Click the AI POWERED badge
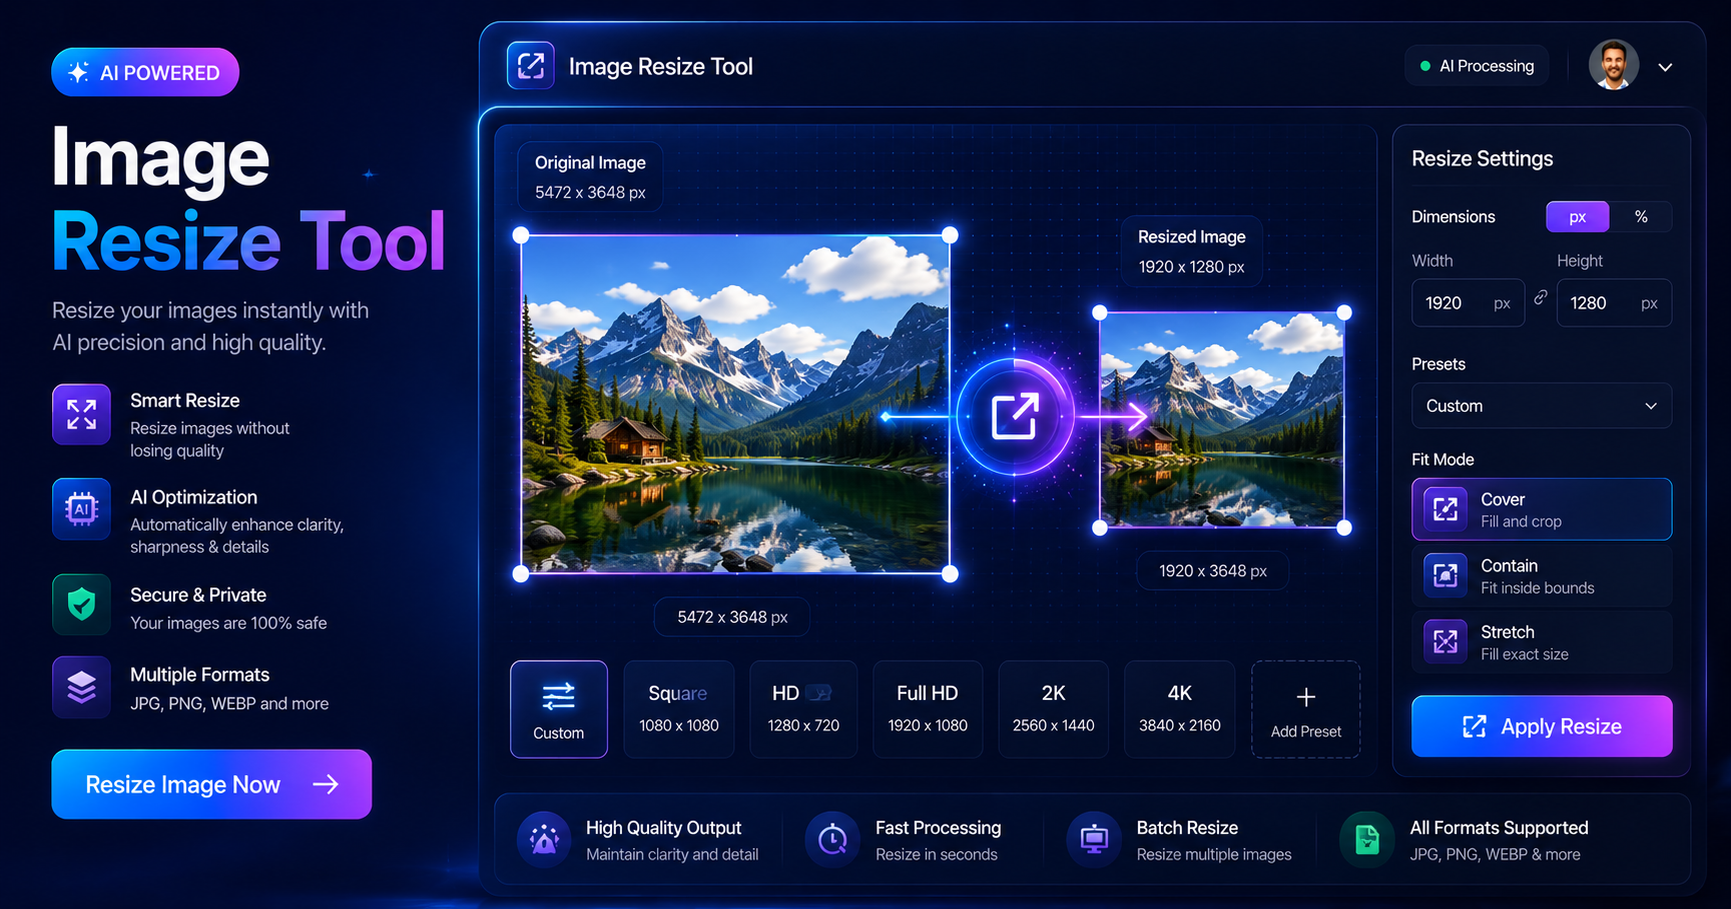The height and width of the screenshot is (909, 1731). pyautogui.click(x=145, y=72)
